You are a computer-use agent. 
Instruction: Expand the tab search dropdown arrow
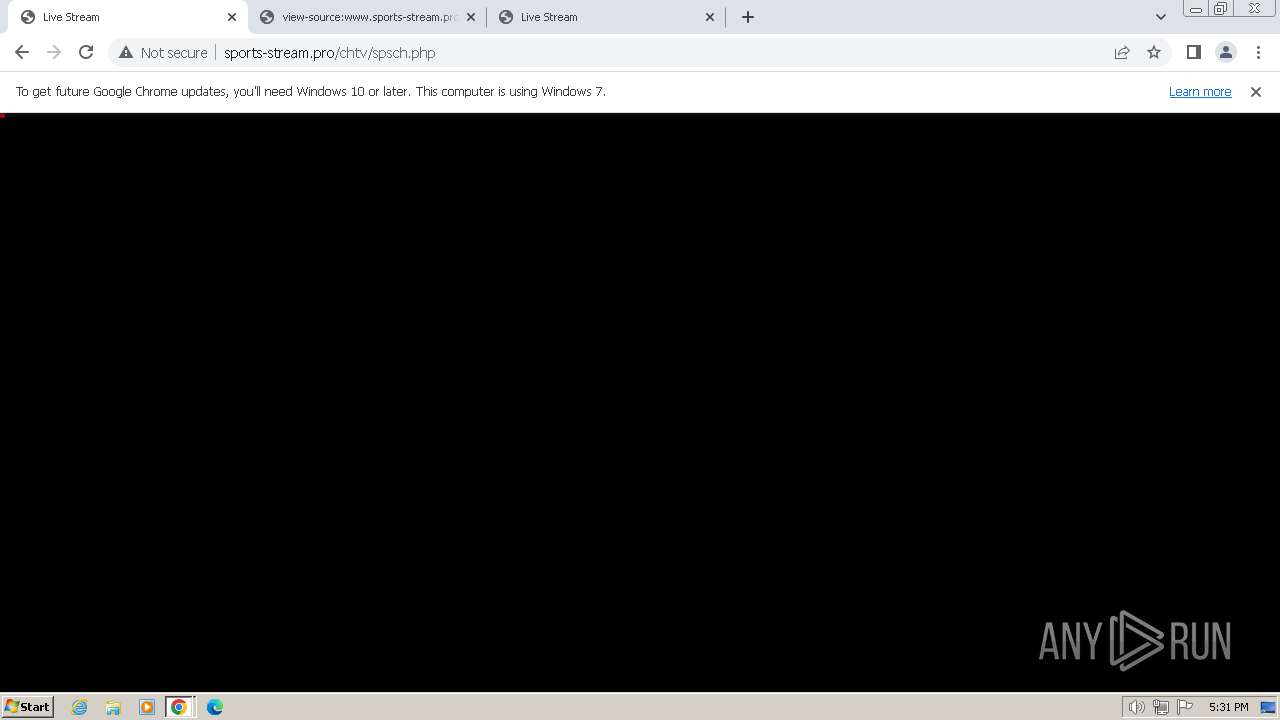click(x=1160, y=17)
